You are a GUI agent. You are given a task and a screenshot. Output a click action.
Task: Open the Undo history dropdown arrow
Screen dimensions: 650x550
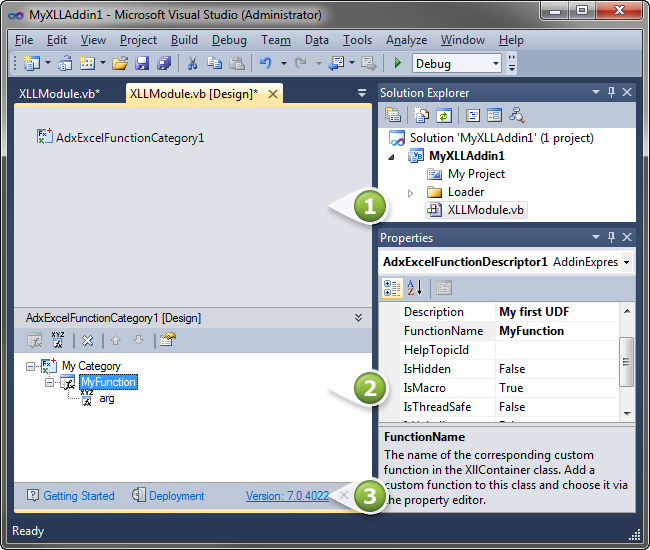(284, 63)
